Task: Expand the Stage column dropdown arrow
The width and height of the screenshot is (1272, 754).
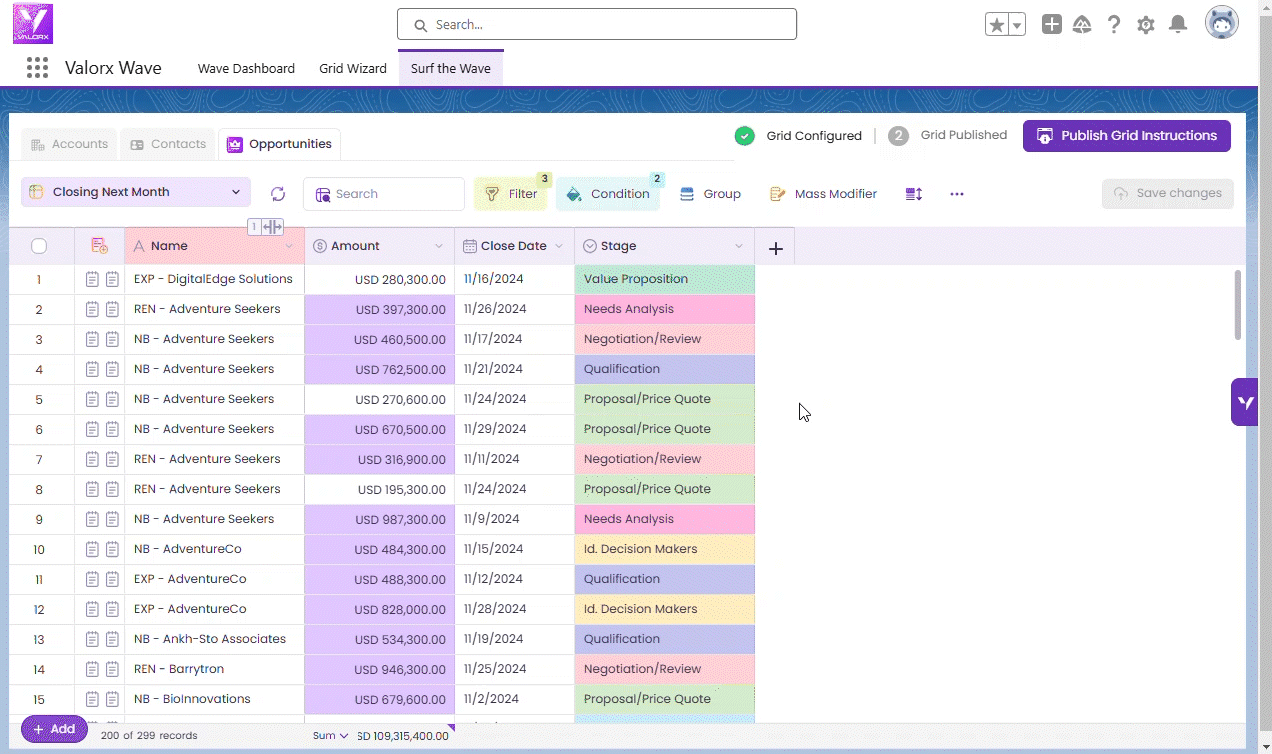Action: 739,246
